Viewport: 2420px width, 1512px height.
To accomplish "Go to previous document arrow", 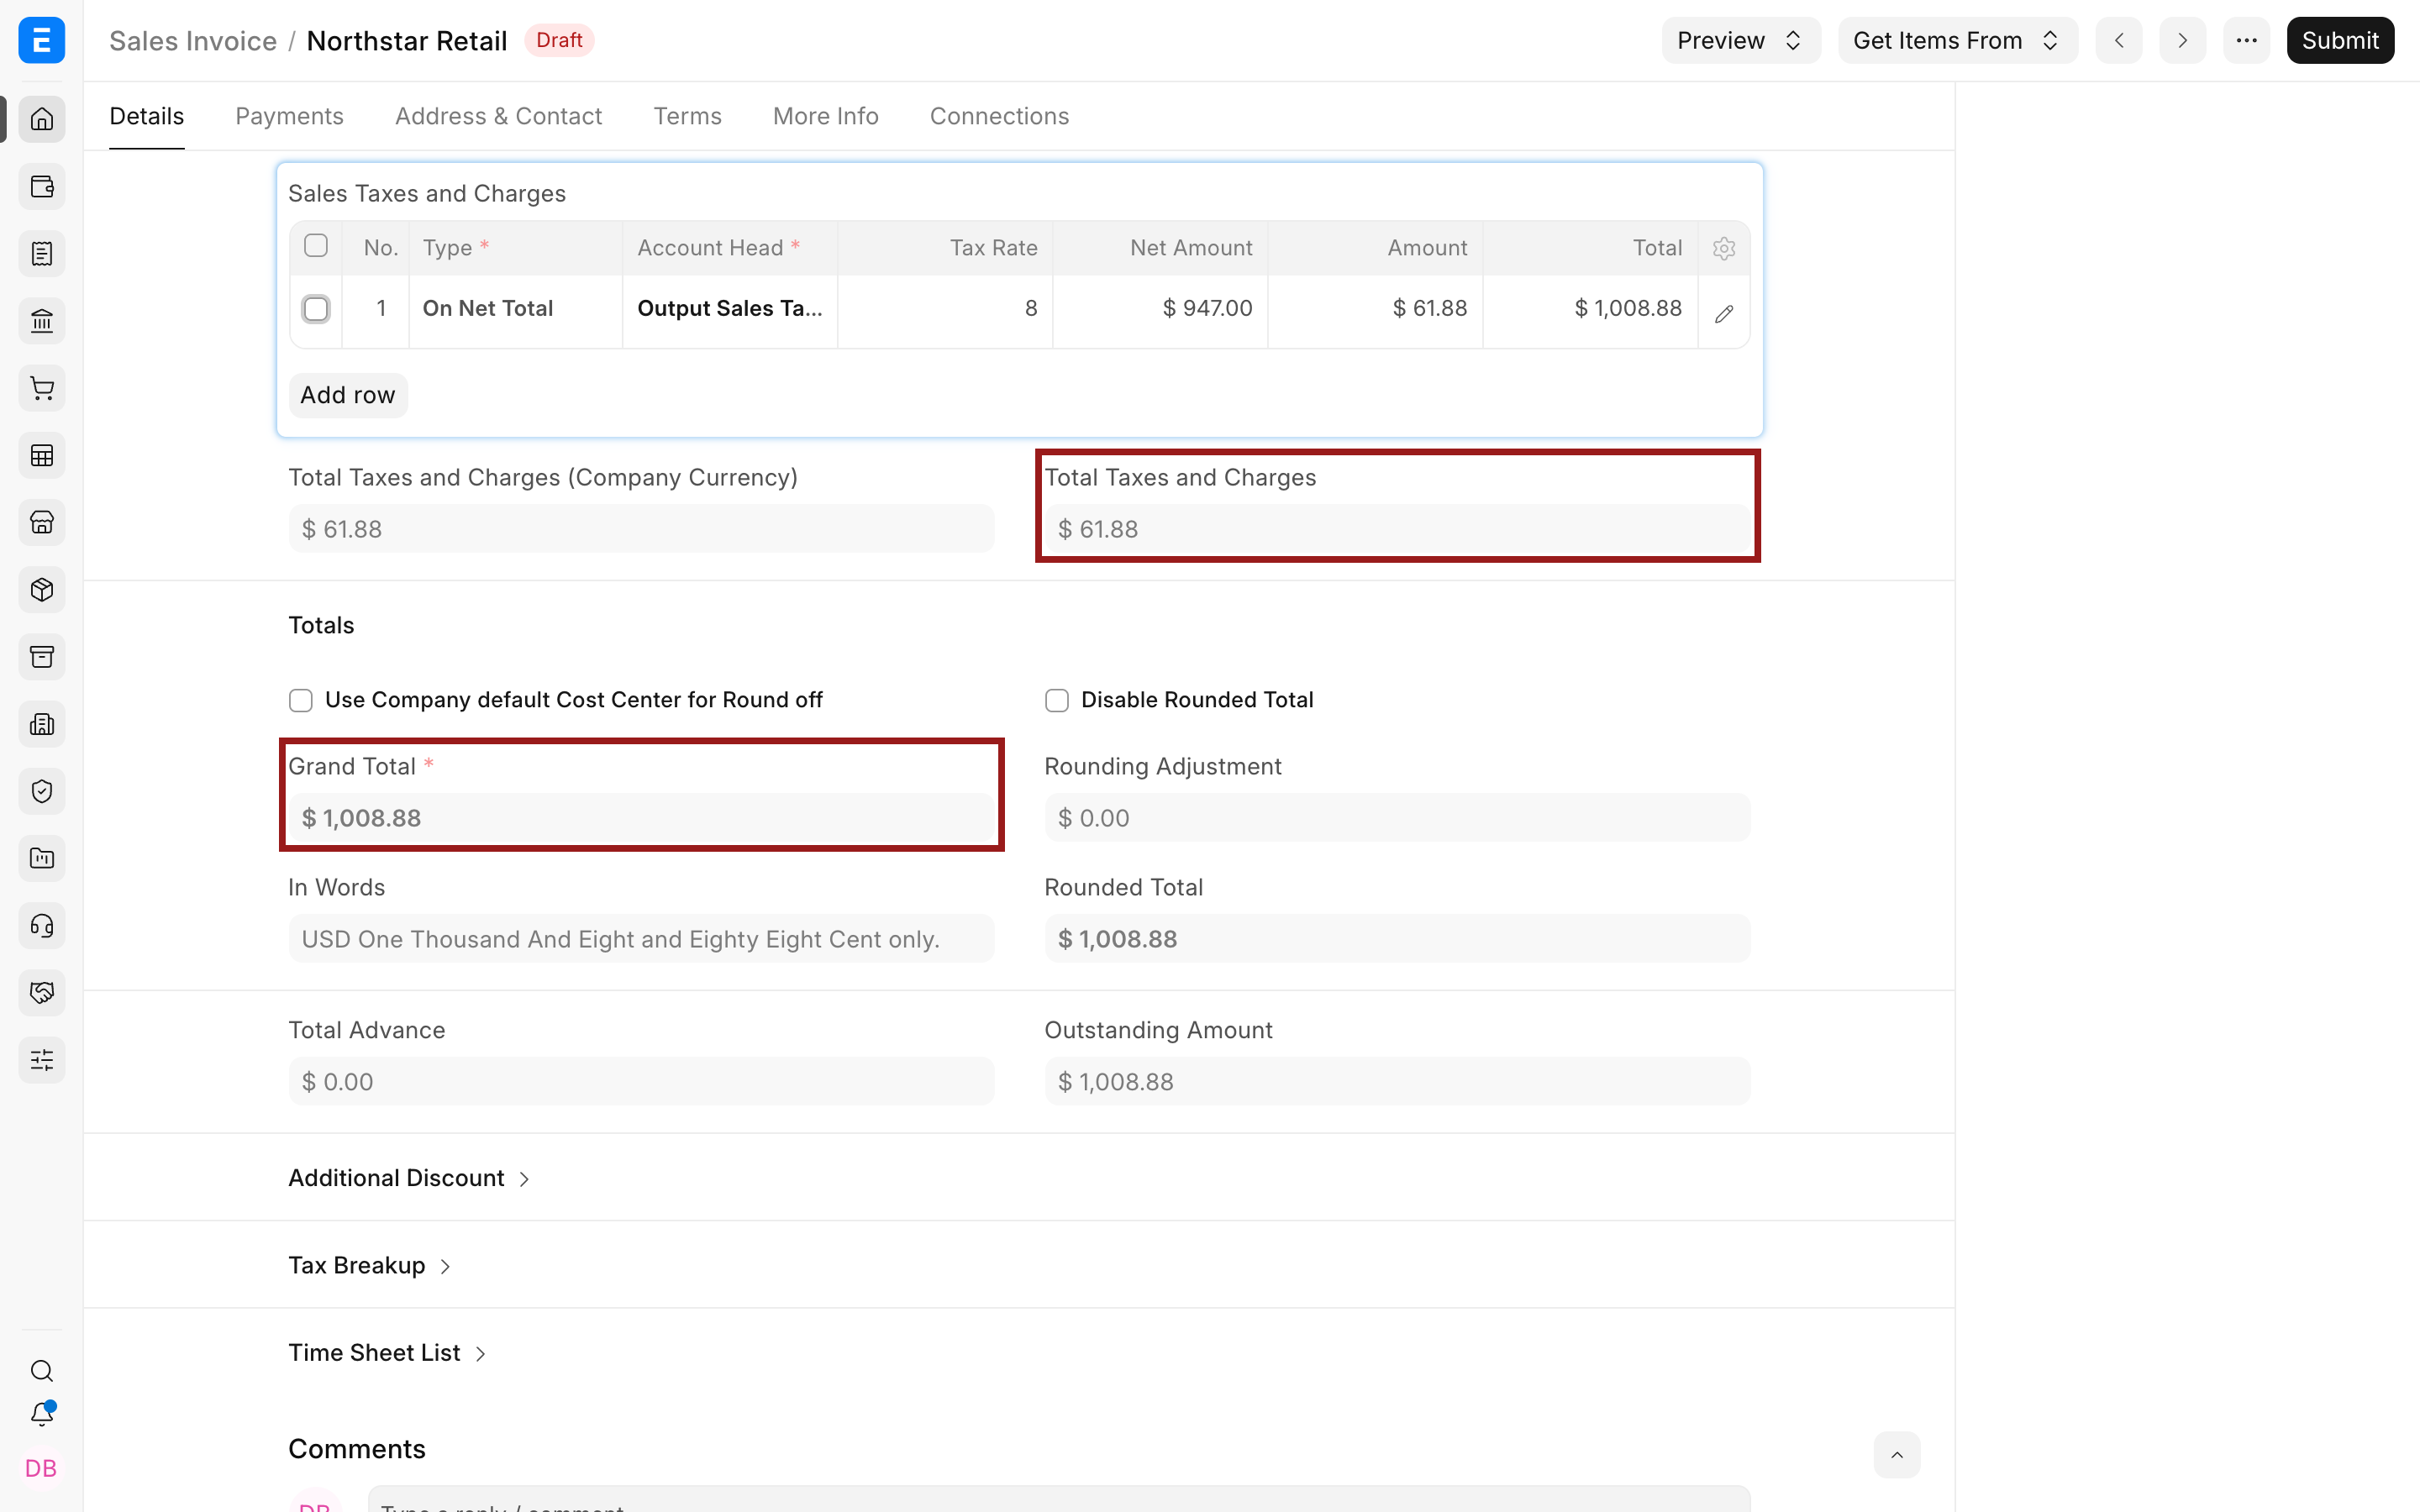I will coord(2119,40).
